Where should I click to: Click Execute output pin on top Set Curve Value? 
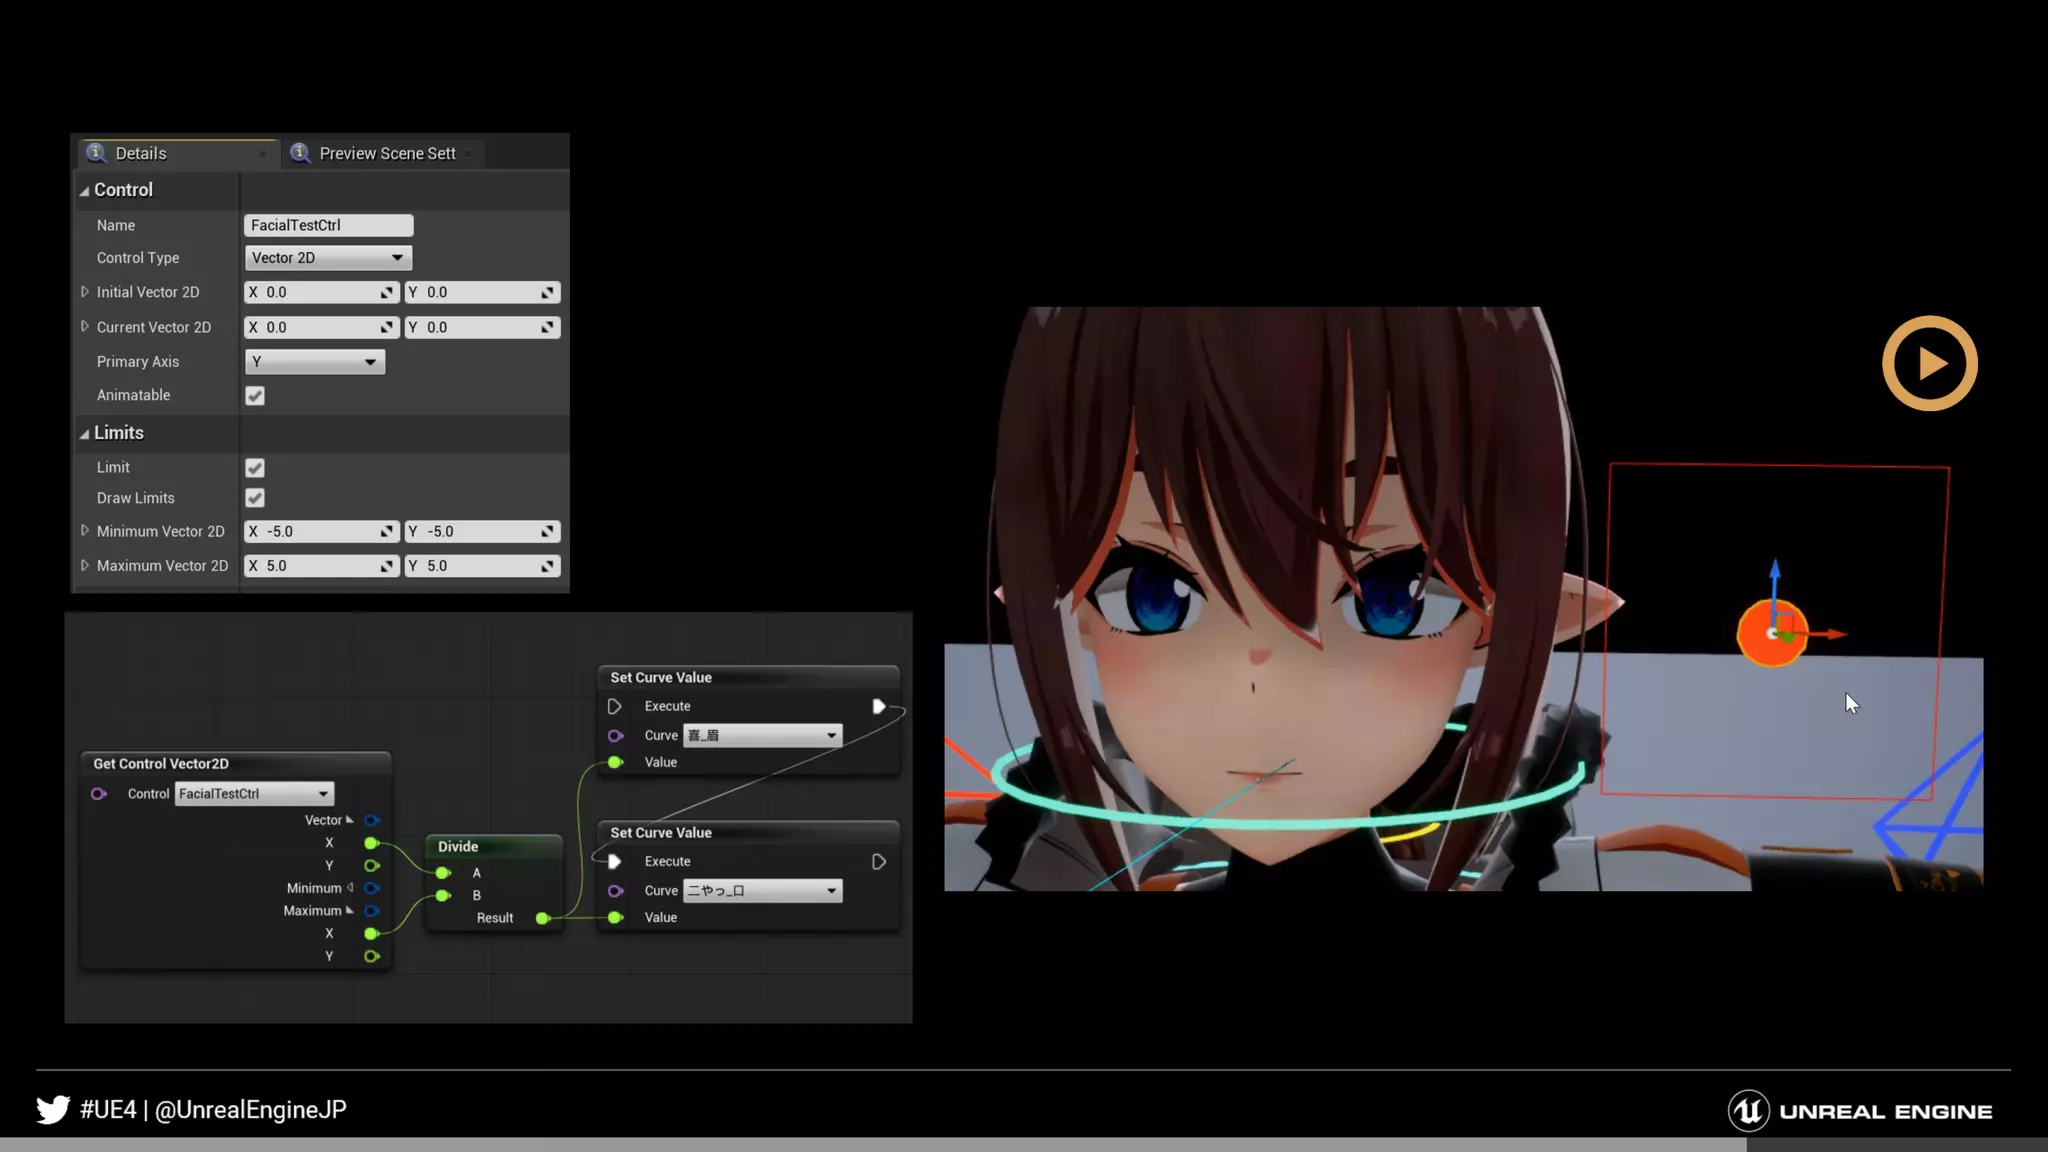(878, 706)
